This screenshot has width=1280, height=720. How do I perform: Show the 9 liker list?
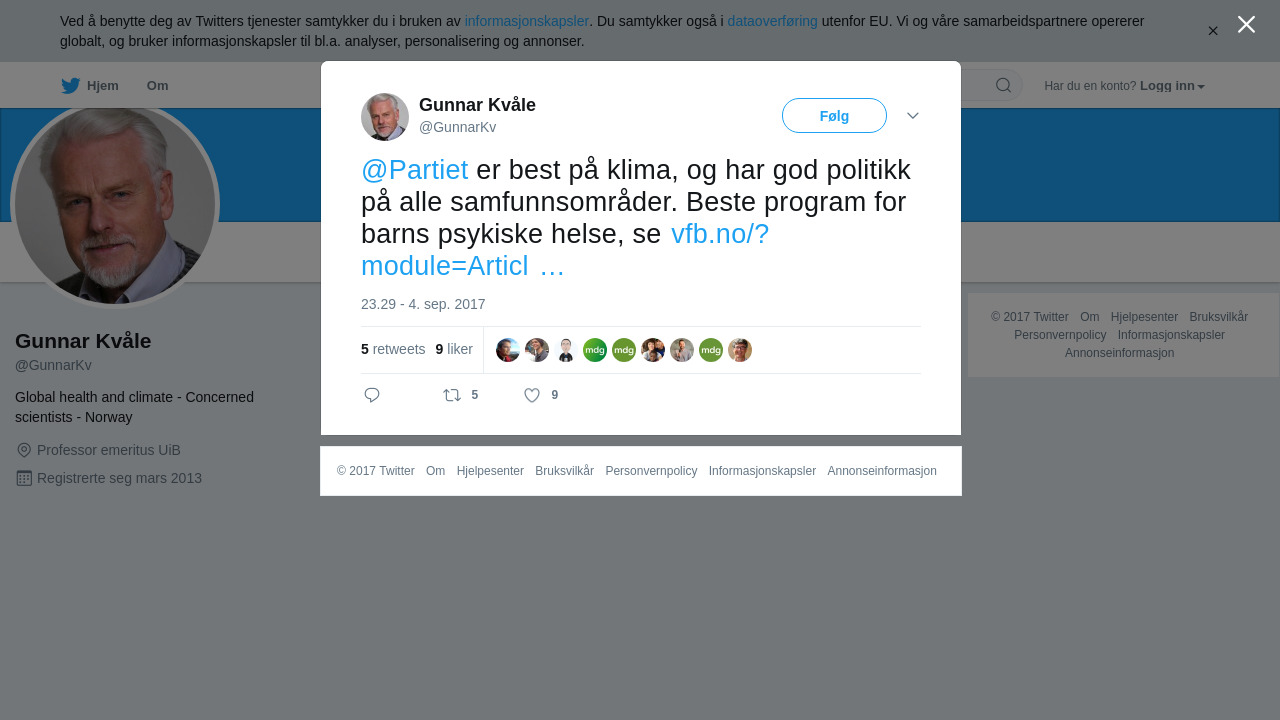tap(454, 349)
